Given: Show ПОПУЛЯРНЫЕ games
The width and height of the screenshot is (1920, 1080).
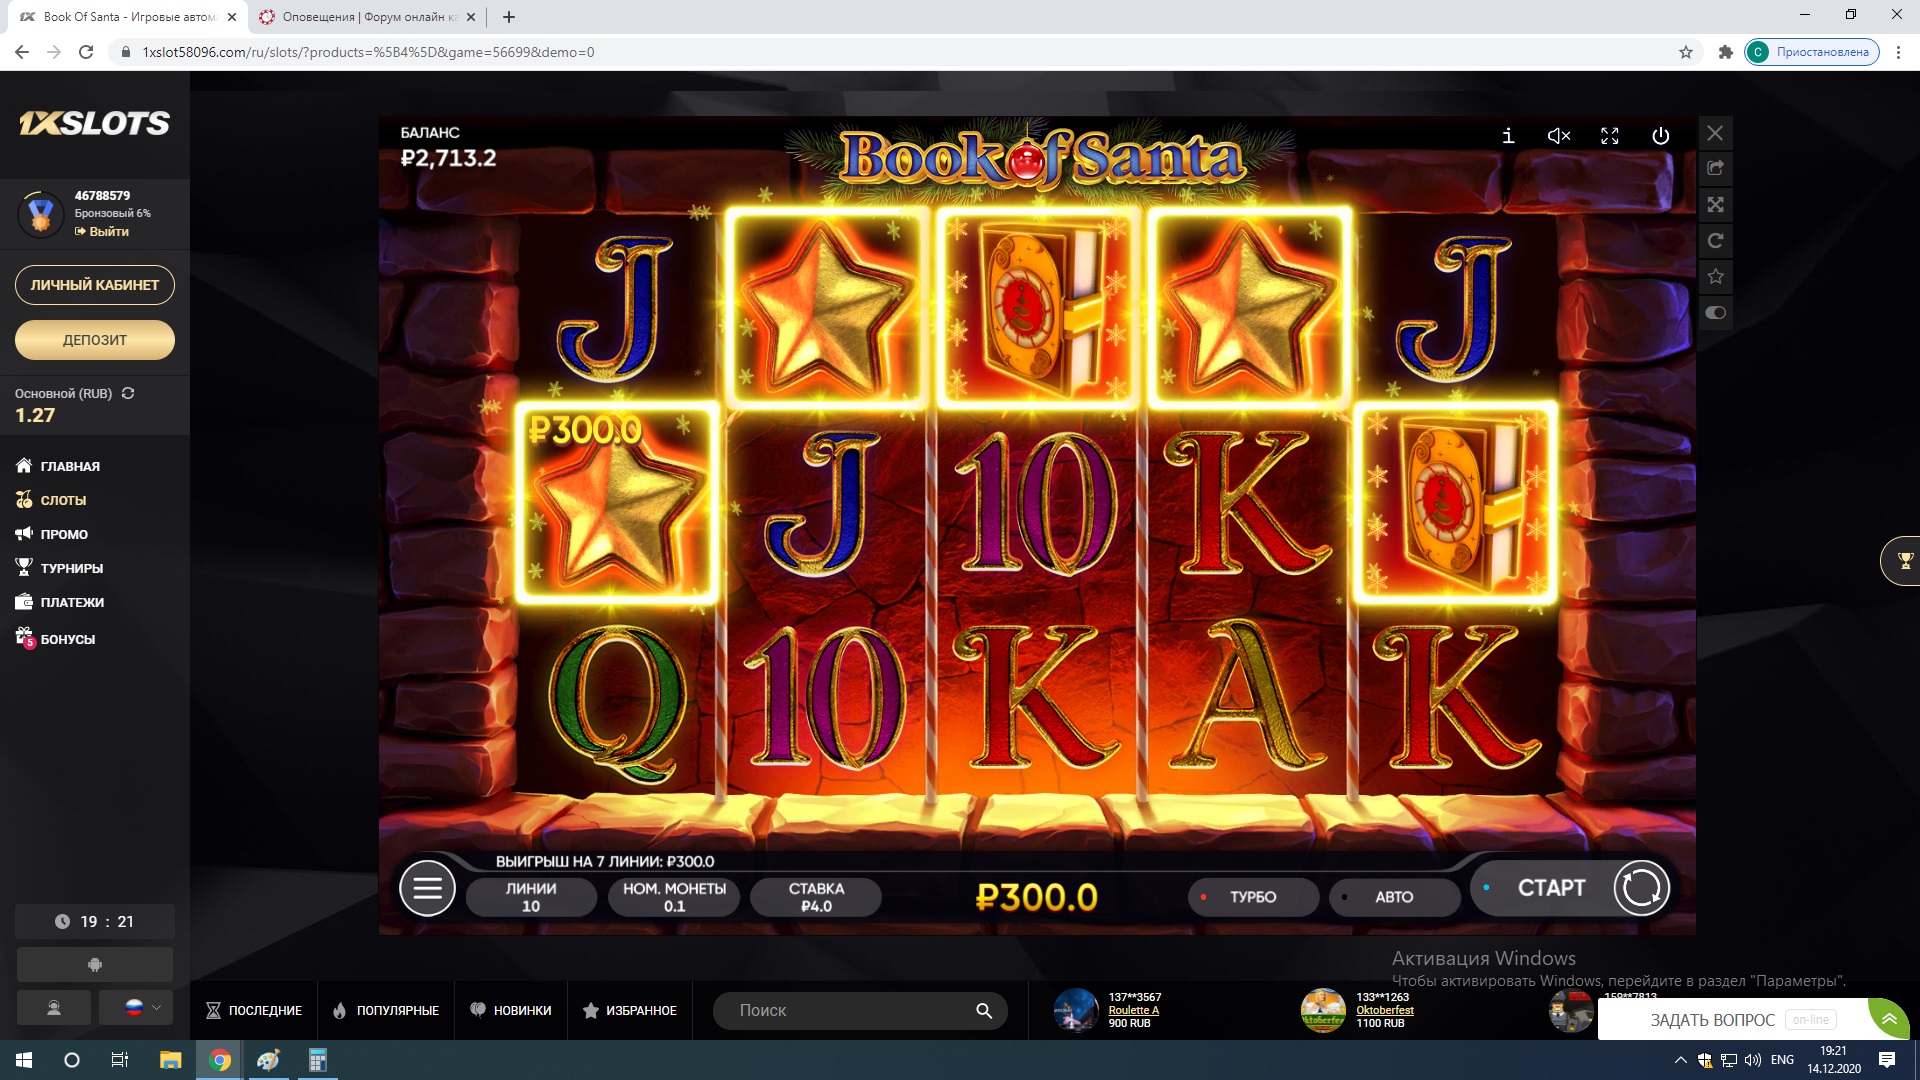Looking at the screenshot, I should point(386,1011).
